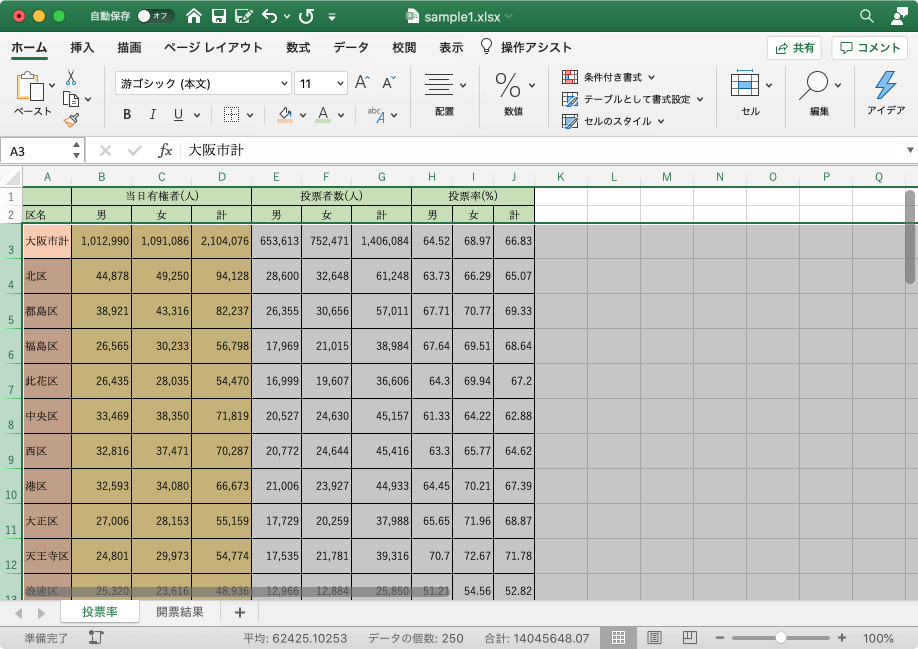The height and width of the screenshot is (649, 918).
Task: Click the Home icon in the title bar
Action: (193, 16)
